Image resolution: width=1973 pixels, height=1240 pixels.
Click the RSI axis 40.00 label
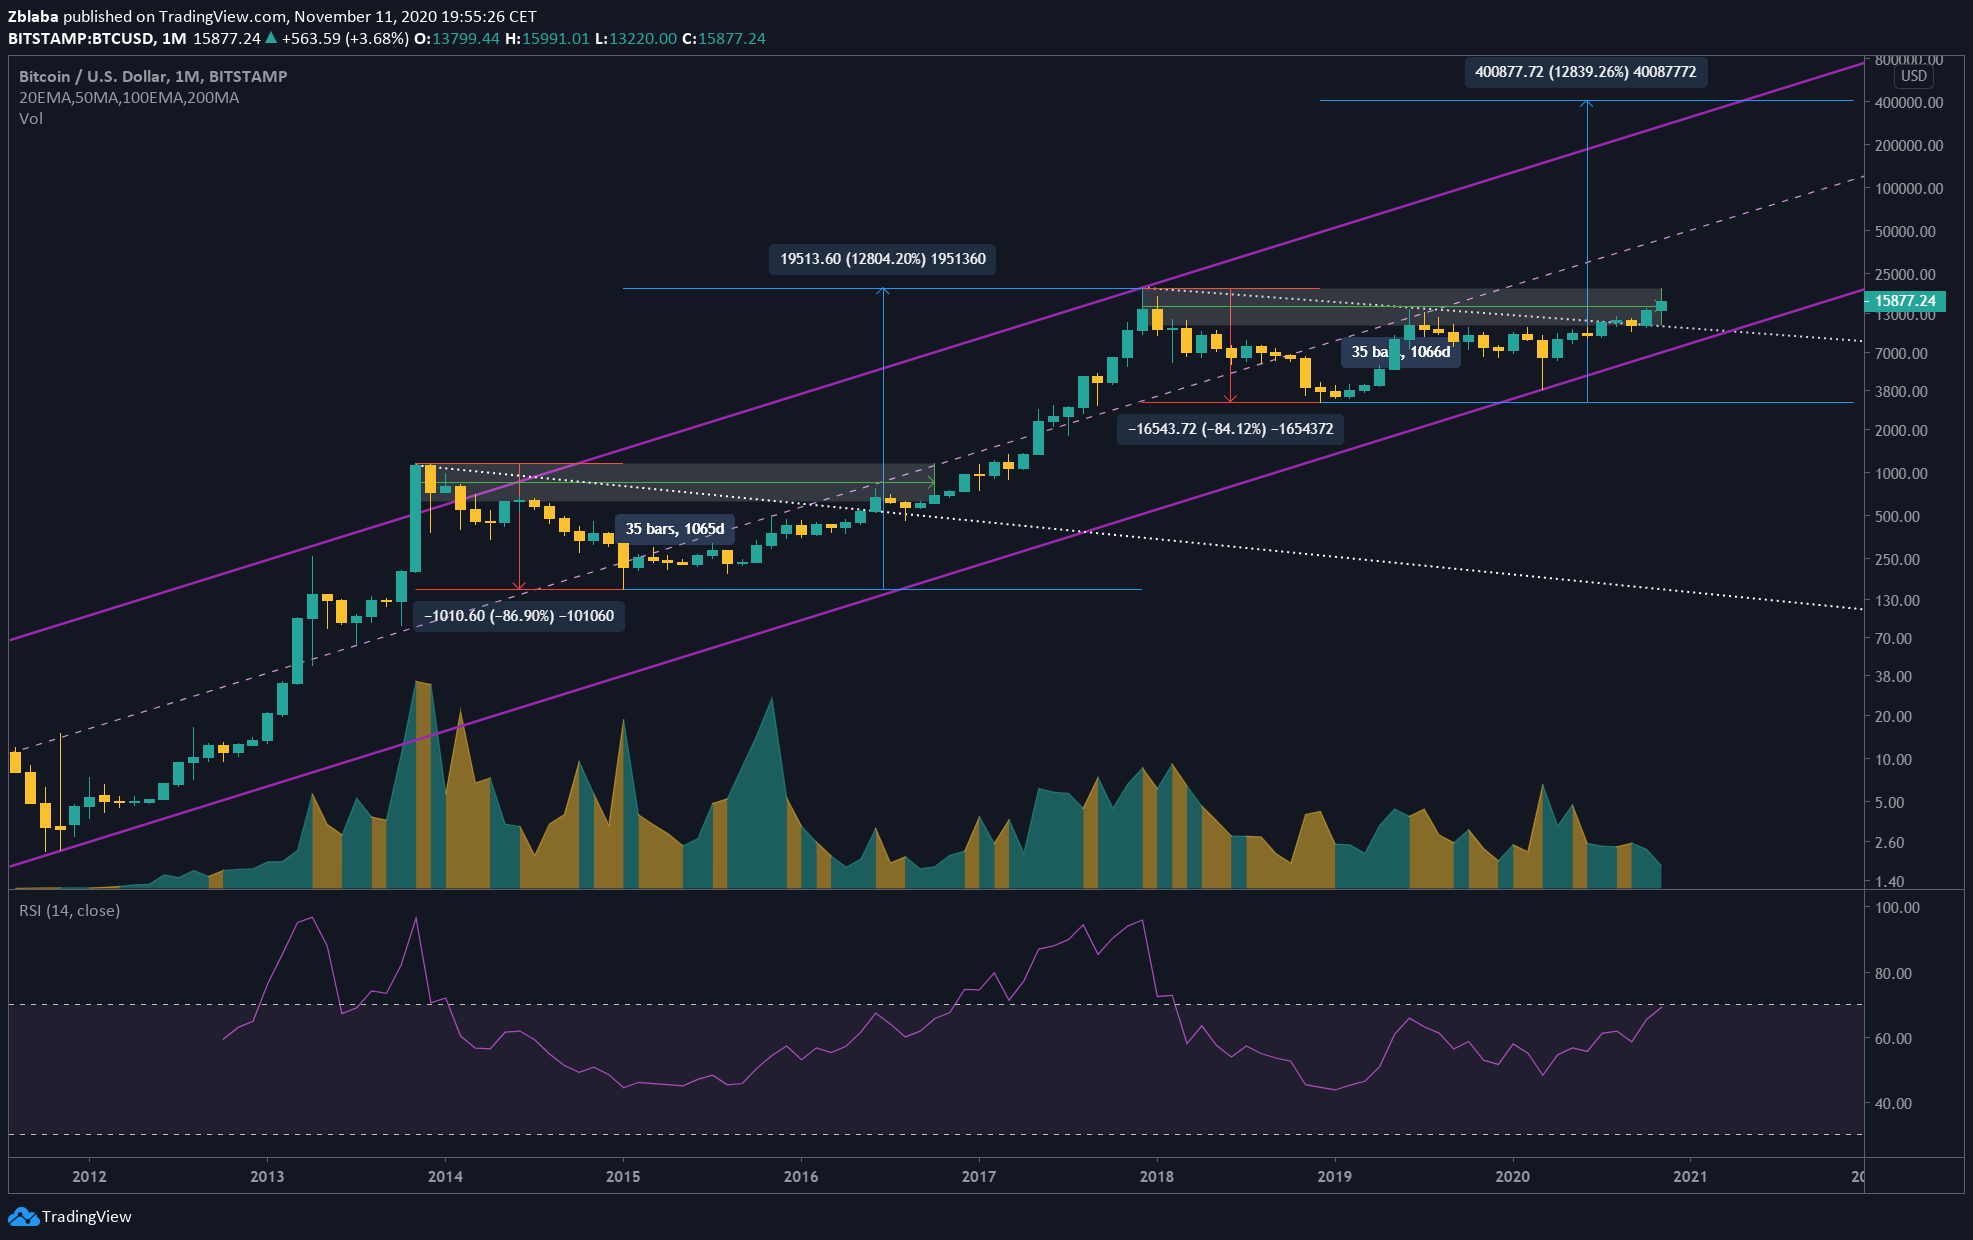click(1893, 1104)
